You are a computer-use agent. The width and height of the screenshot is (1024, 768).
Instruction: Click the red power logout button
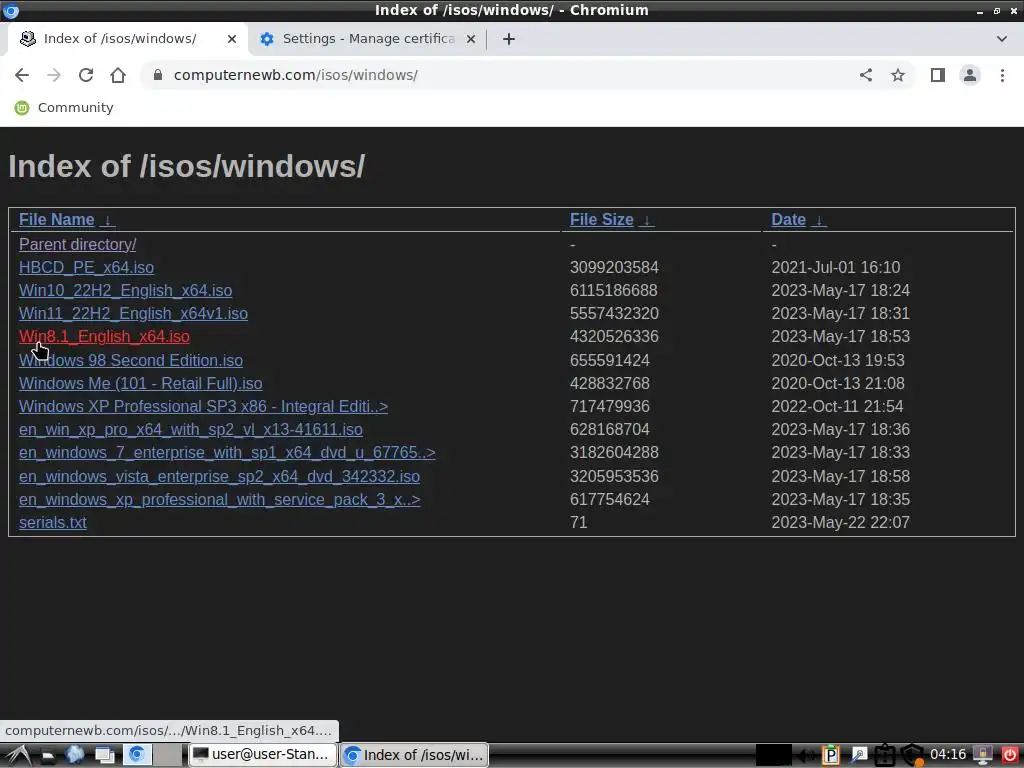coord(1010,756)
